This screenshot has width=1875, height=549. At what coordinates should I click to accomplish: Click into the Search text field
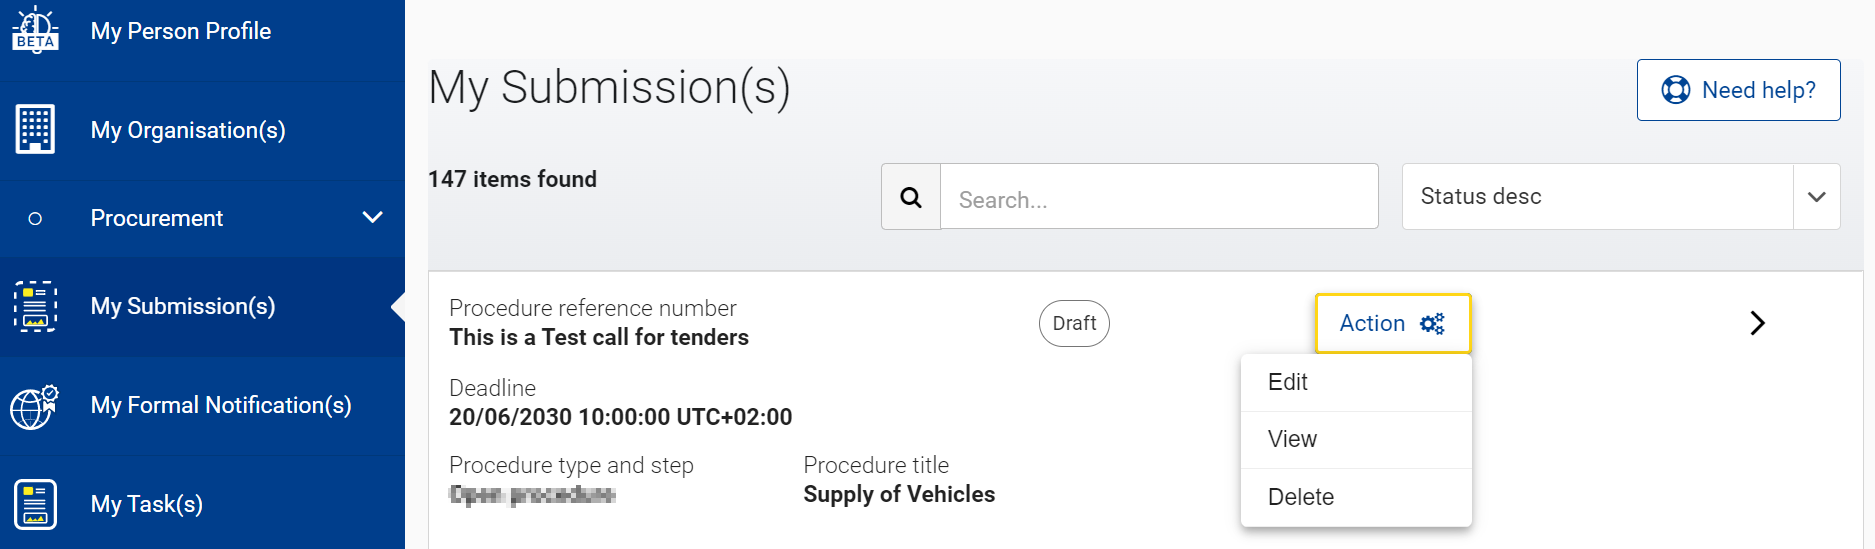[x=1159, y=197]
